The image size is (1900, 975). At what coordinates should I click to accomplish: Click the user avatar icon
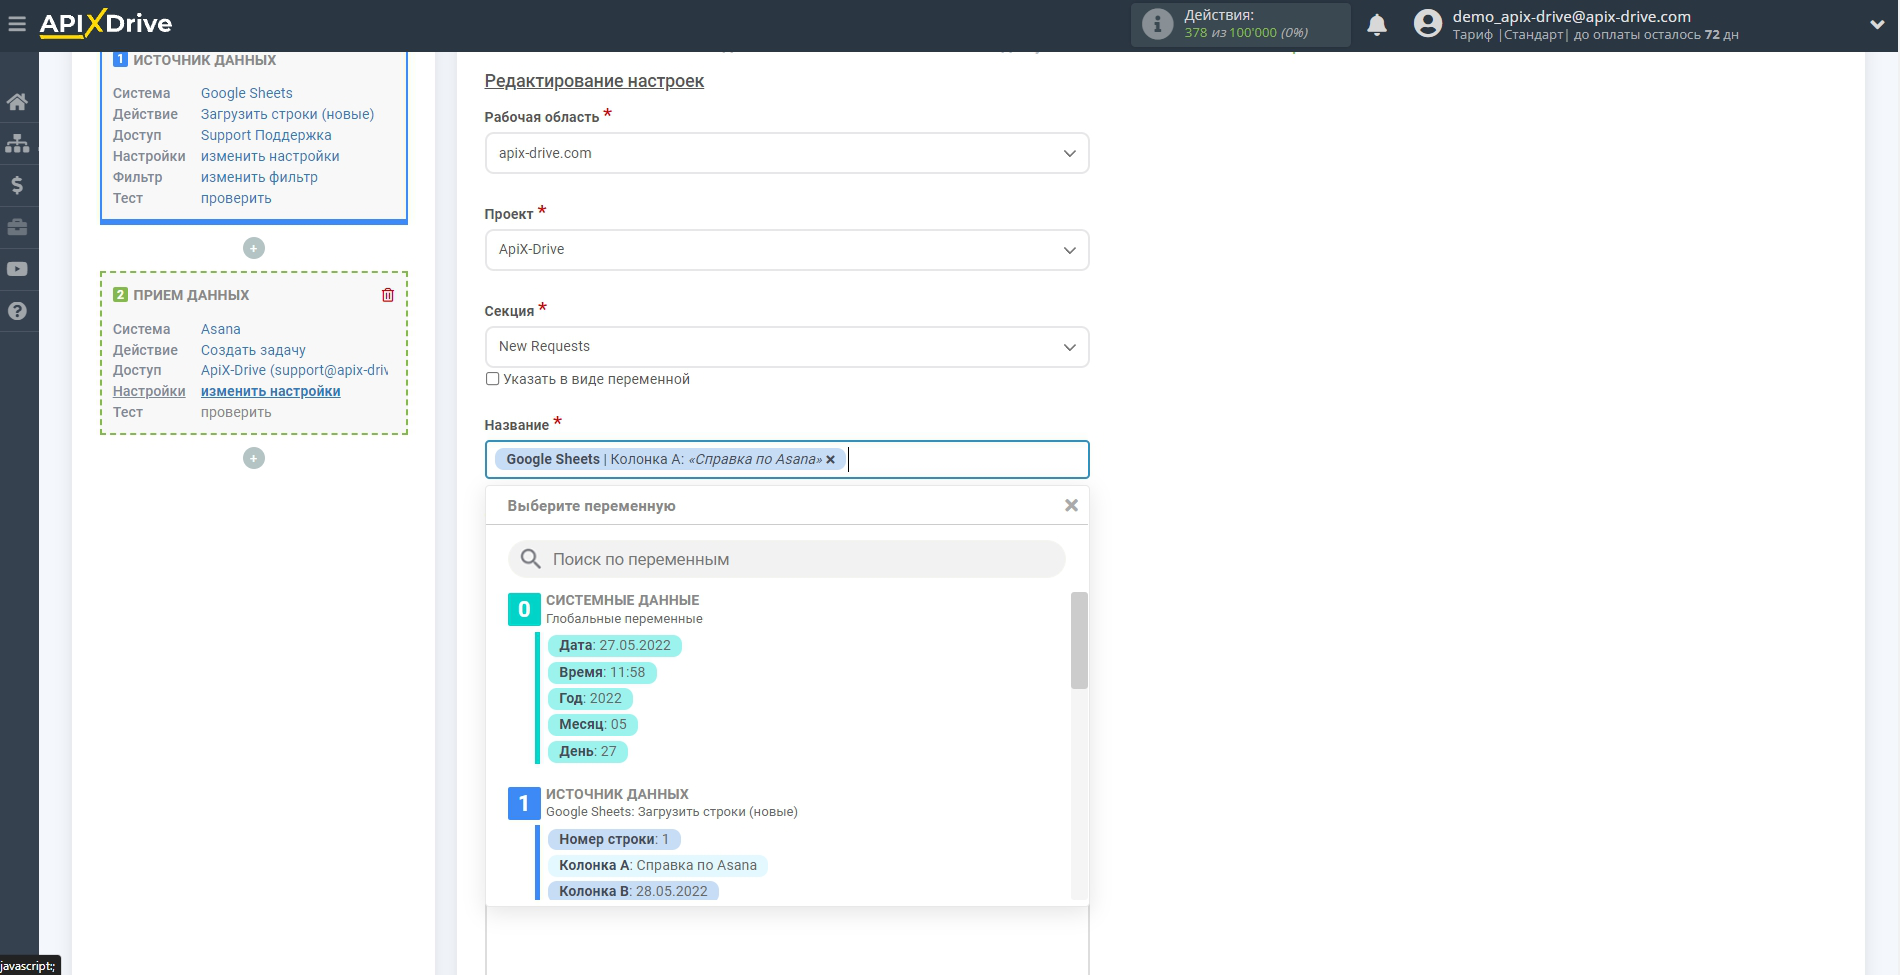pyautogui.click(x=1427, y=24)
